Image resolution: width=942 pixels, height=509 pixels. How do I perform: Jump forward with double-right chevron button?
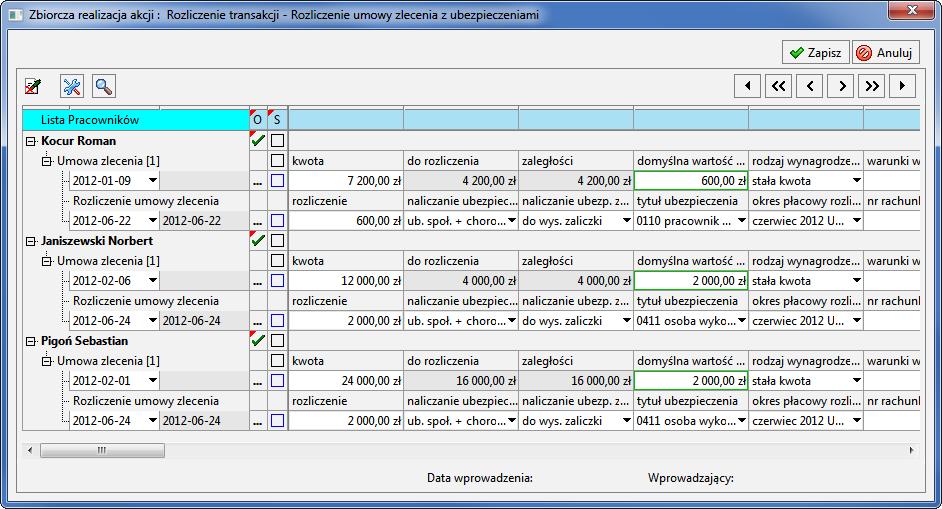[872, 86]
